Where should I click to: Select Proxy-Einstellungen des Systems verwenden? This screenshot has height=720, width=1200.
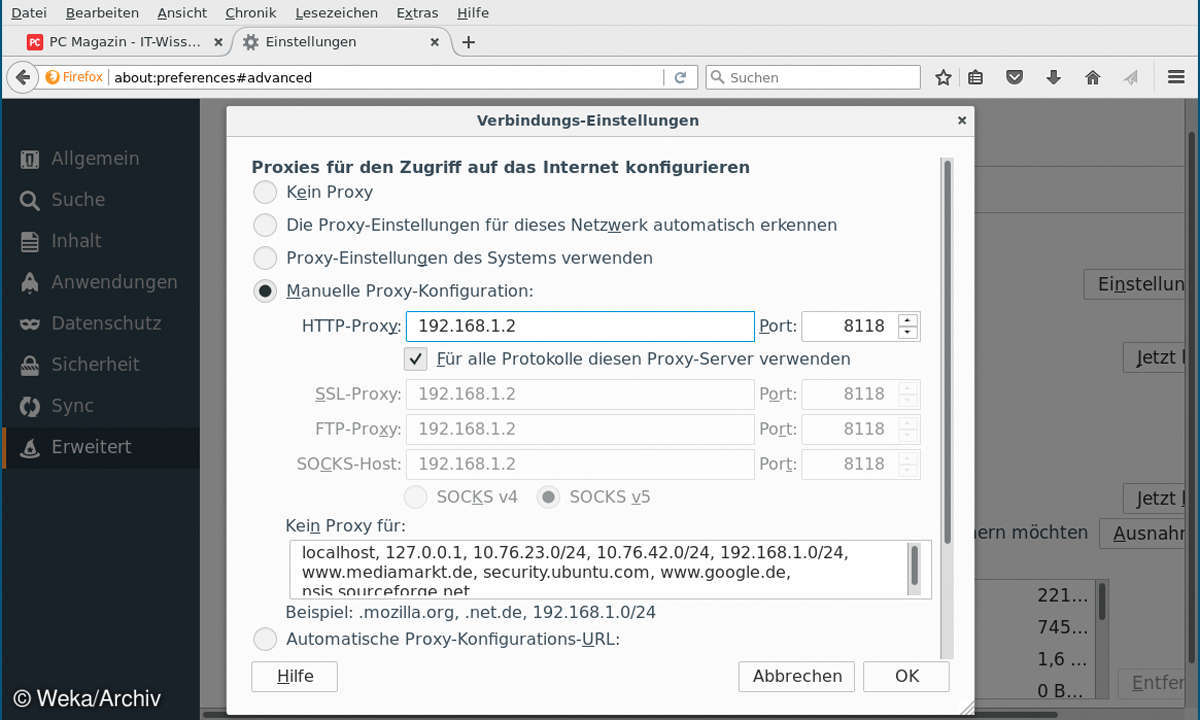click(265, 258)
